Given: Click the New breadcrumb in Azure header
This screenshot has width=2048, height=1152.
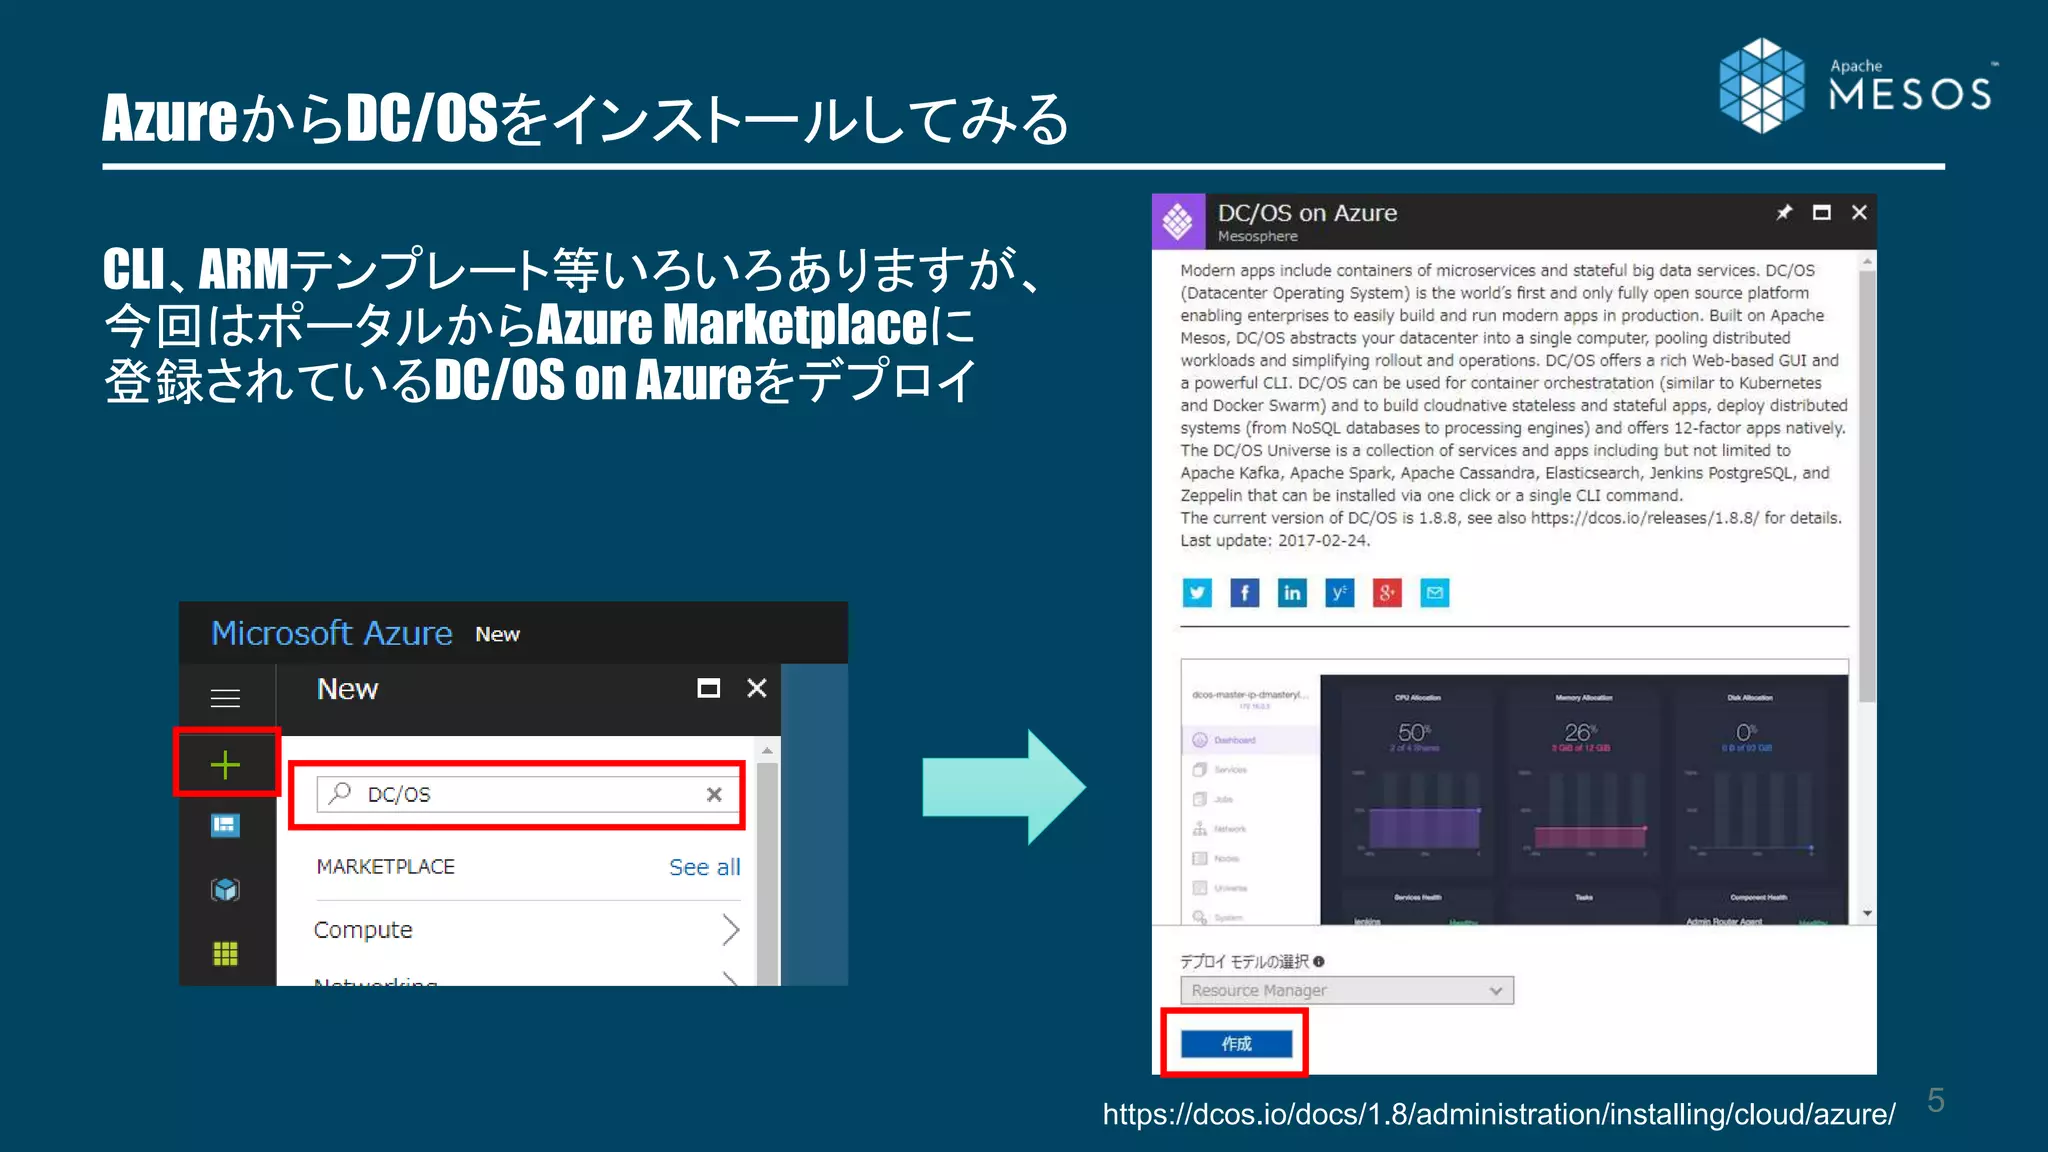Looking at the screenshot, I should click(497, 634).
